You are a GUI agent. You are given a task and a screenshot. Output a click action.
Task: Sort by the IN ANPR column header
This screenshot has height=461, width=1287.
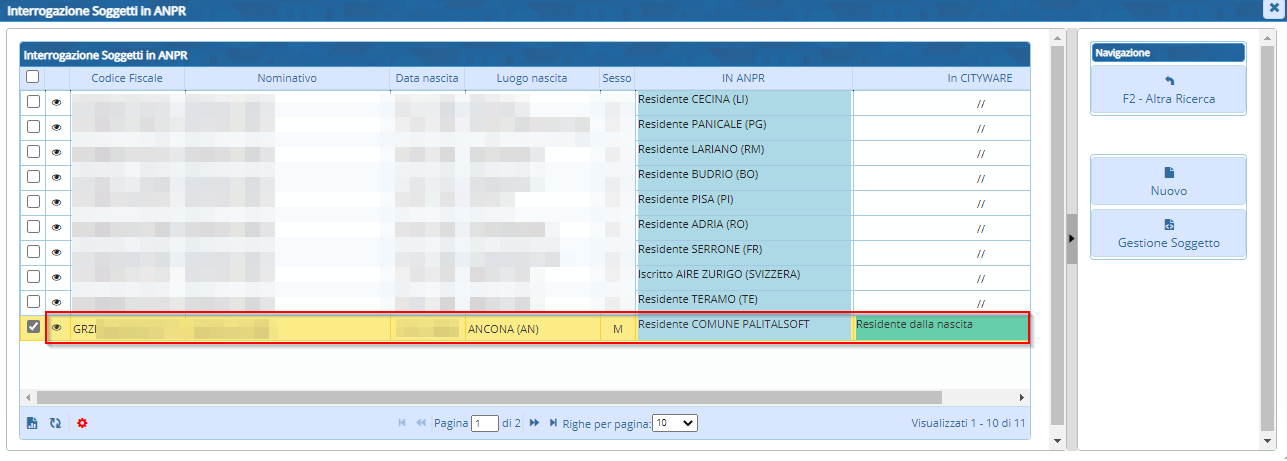[743, 78]
